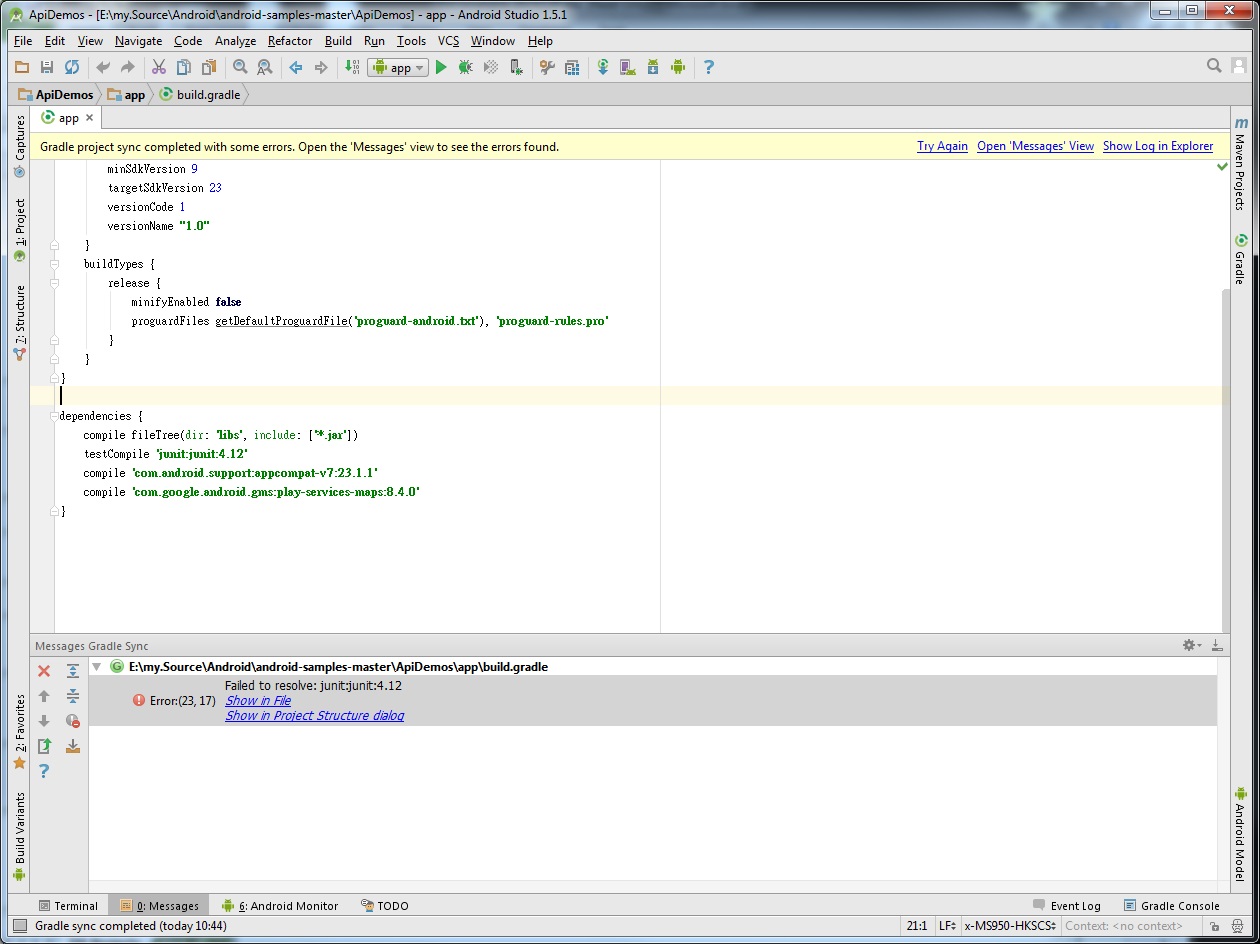Open Messages panel gear settings dropdown
The image size is (1260, 944).
pyautogui.click(x=1191, y=645)
